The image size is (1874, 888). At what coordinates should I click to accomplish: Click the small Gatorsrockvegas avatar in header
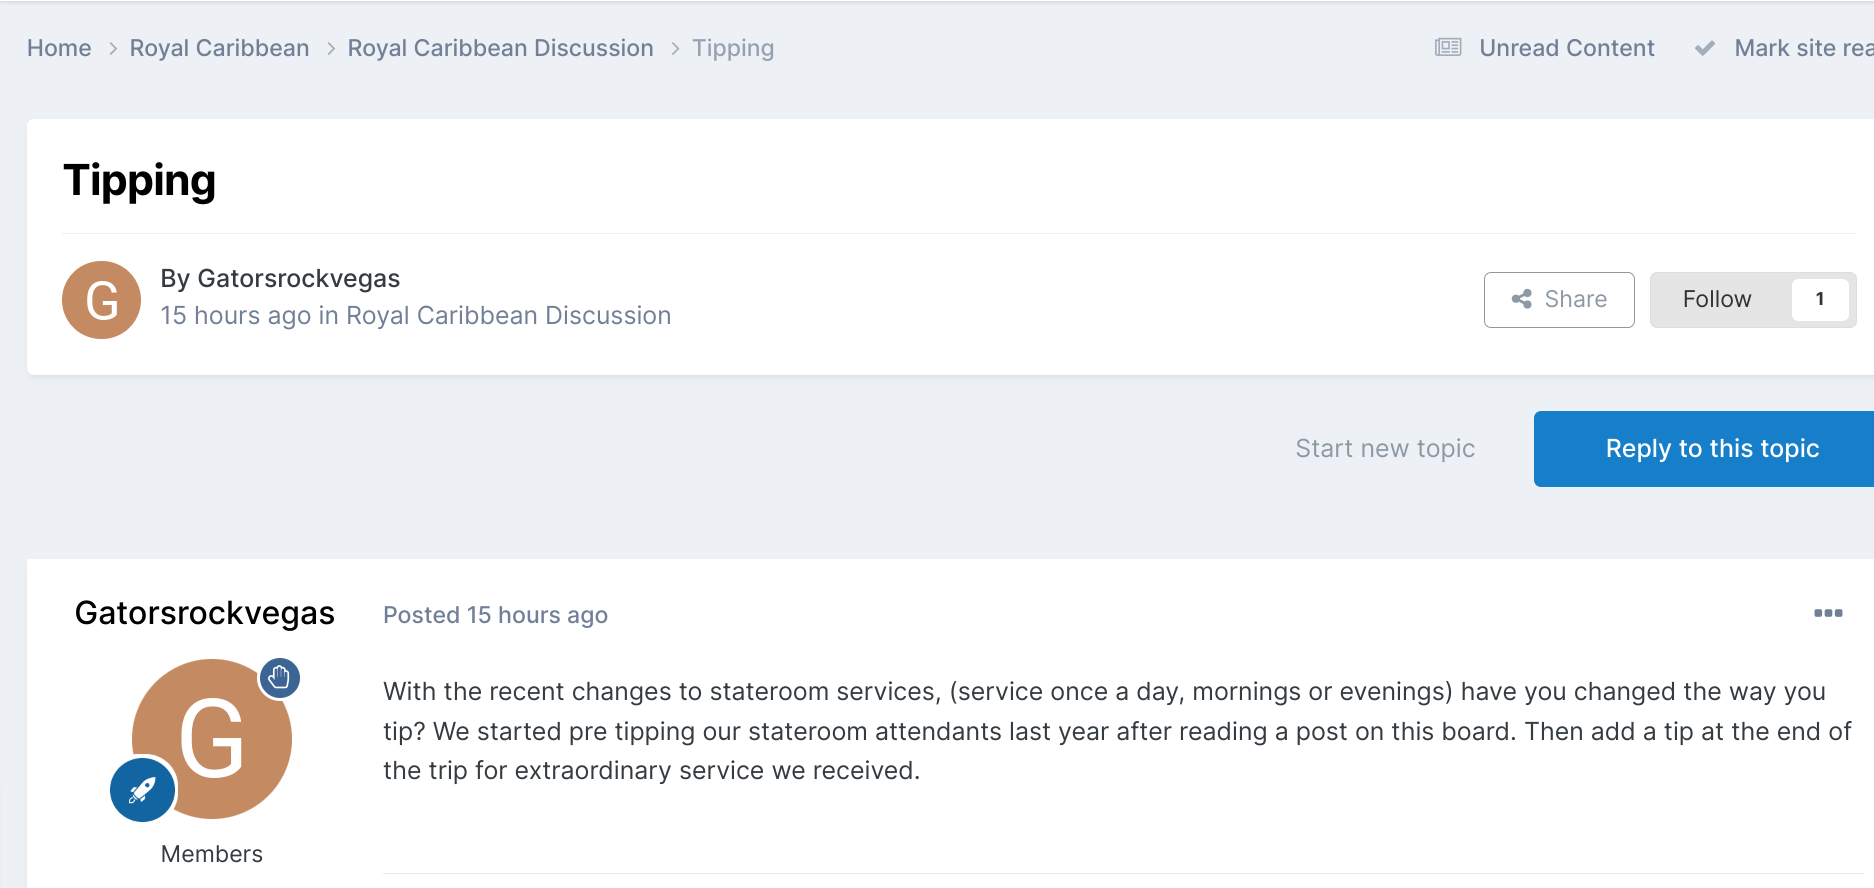point(102,300)
